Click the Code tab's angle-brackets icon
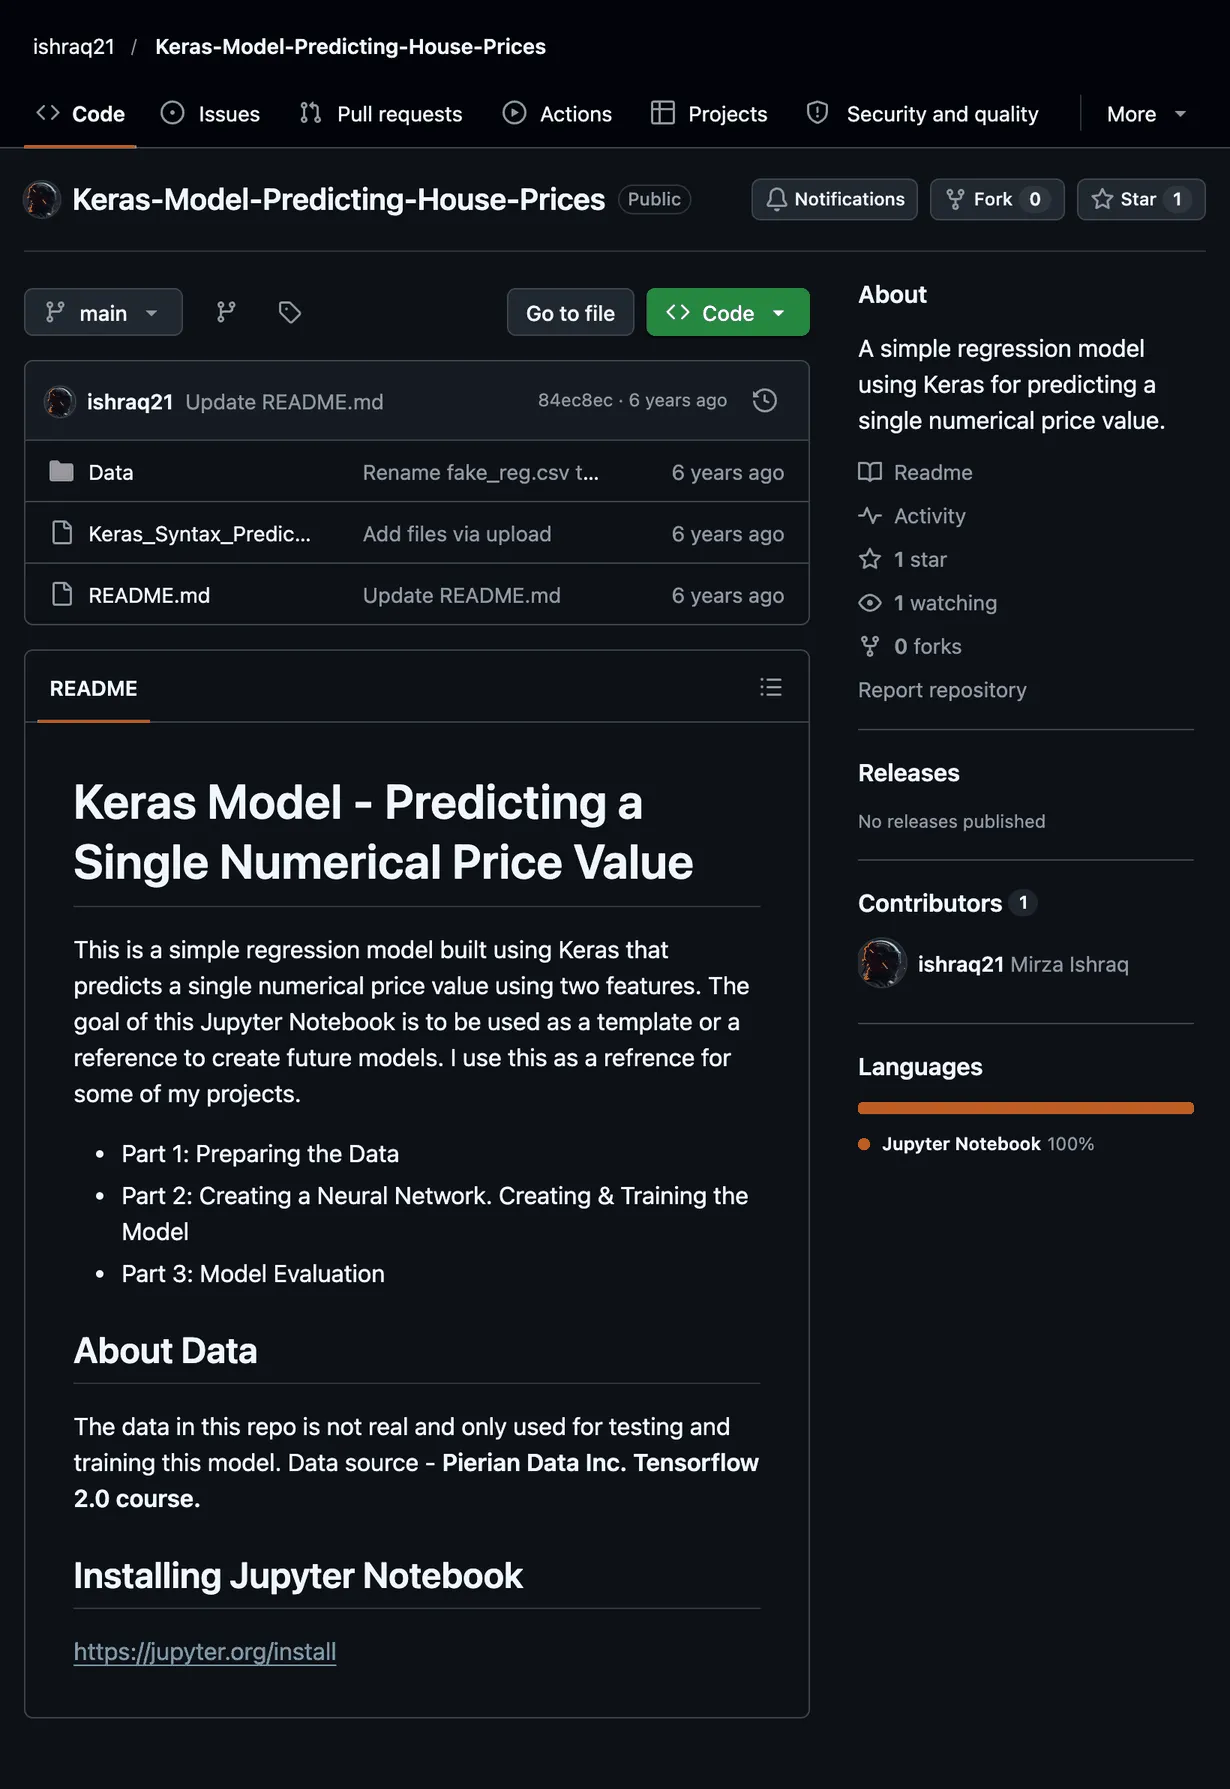 48,113
